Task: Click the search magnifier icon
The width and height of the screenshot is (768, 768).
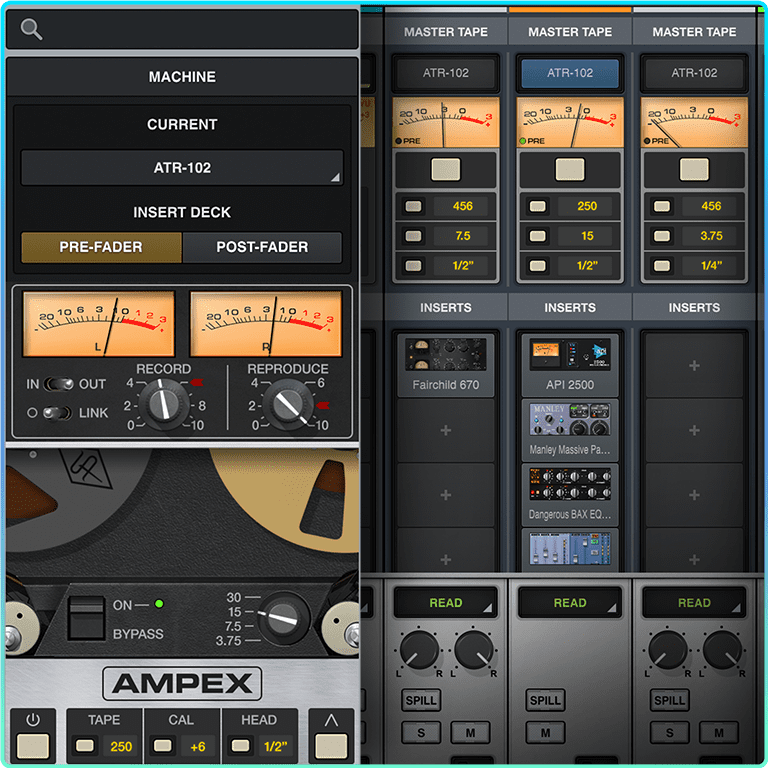Action: (31, 29)
